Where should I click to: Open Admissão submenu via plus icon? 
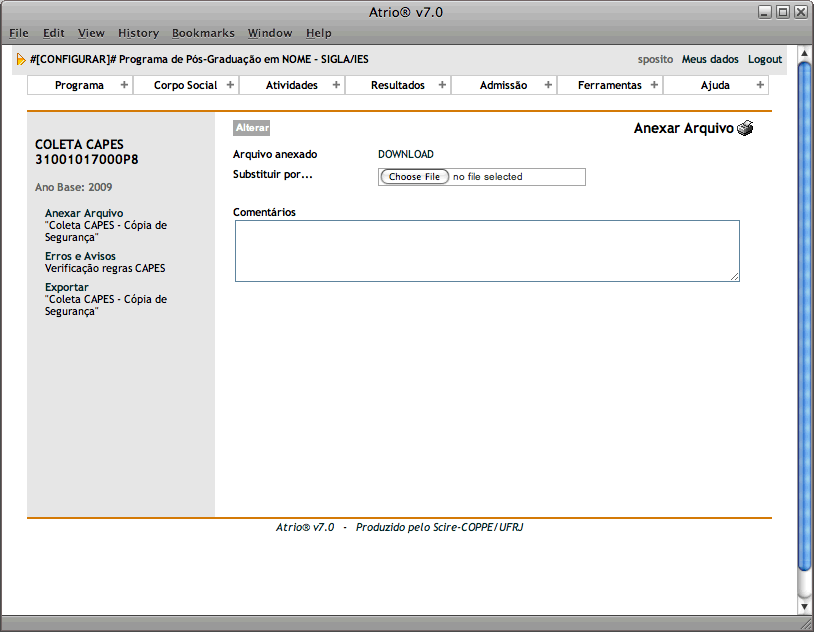[548, 85]
